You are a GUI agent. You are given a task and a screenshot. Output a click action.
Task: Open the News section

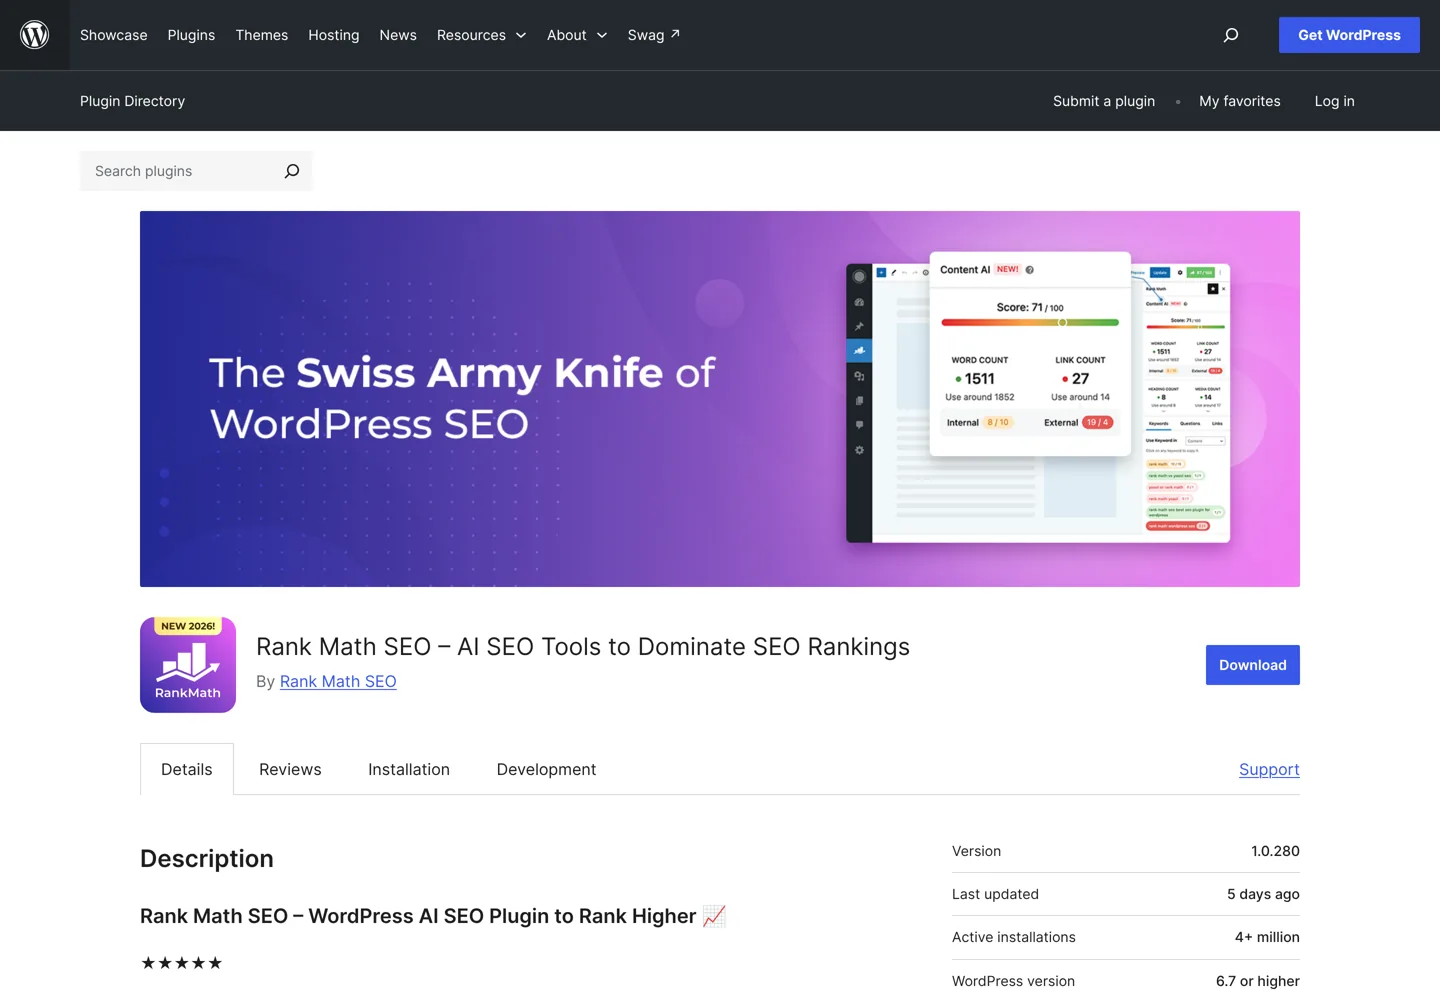[x=398, y=35]
